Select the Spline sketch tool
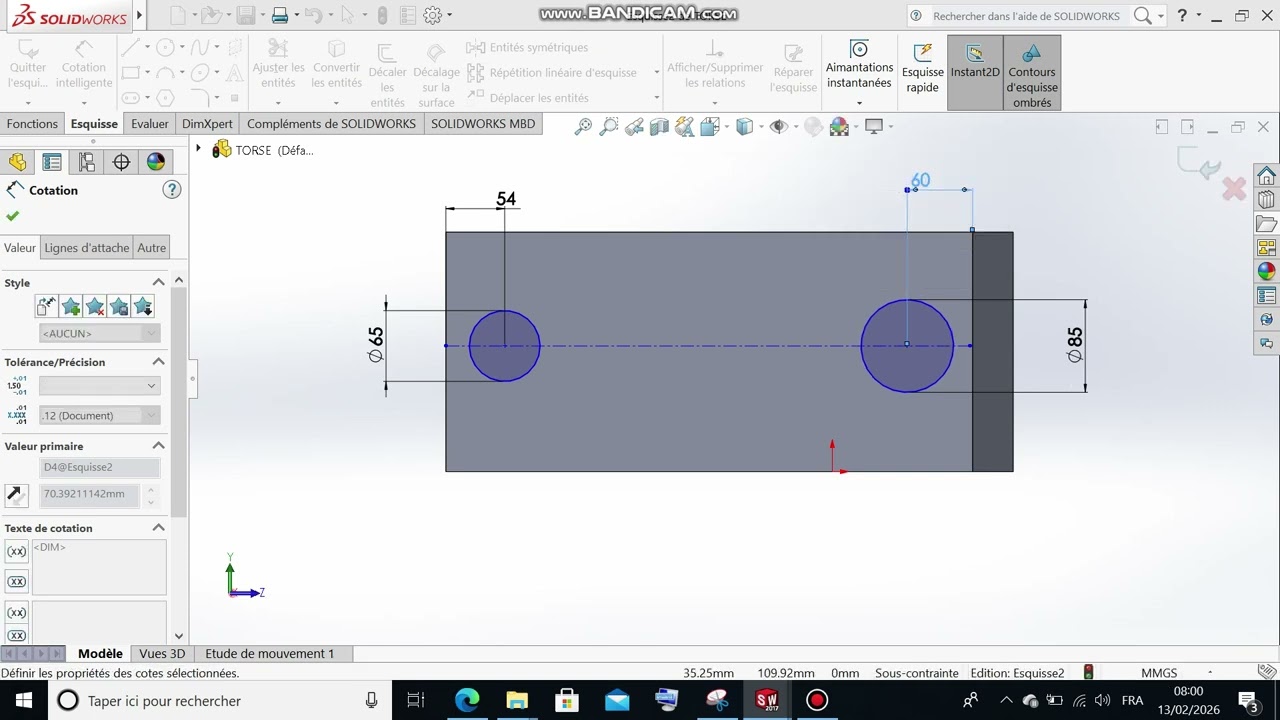 [201, 47]
